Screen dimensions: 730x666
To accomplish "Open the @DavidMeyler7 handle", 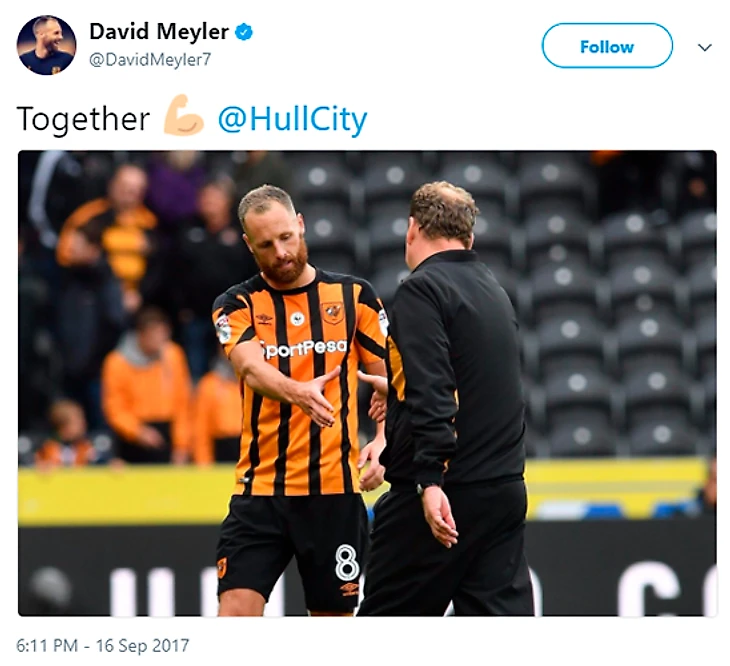I will (x=149, y=60).
